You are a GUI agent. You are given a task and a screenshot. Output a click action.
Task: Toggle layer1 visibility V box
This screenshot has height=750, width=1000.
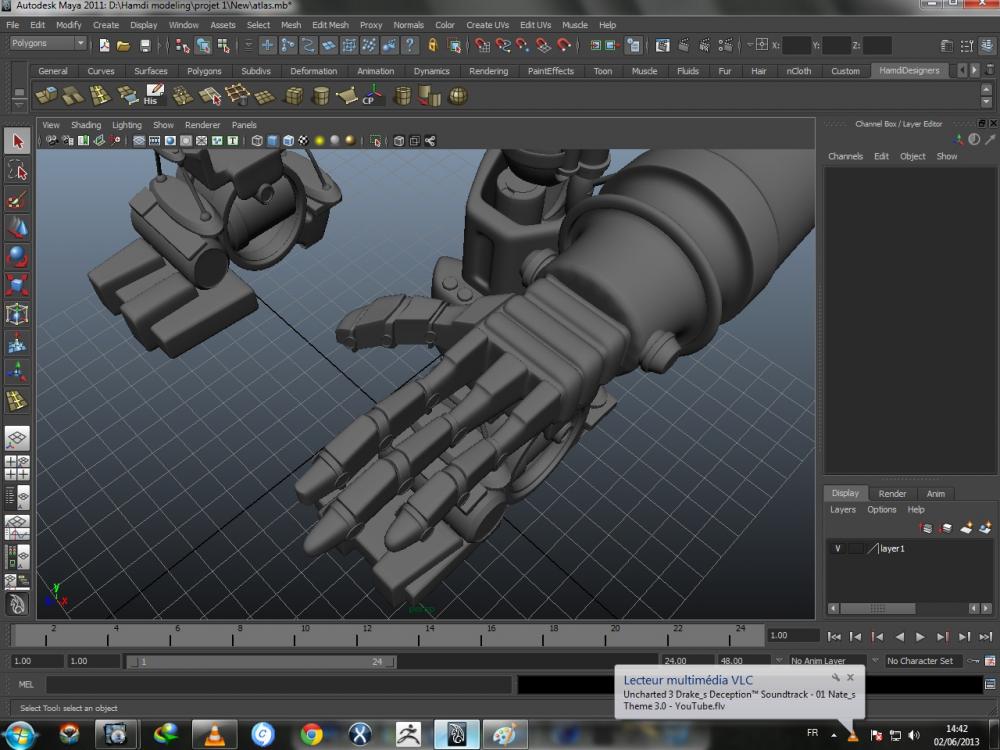pos(838,548)
